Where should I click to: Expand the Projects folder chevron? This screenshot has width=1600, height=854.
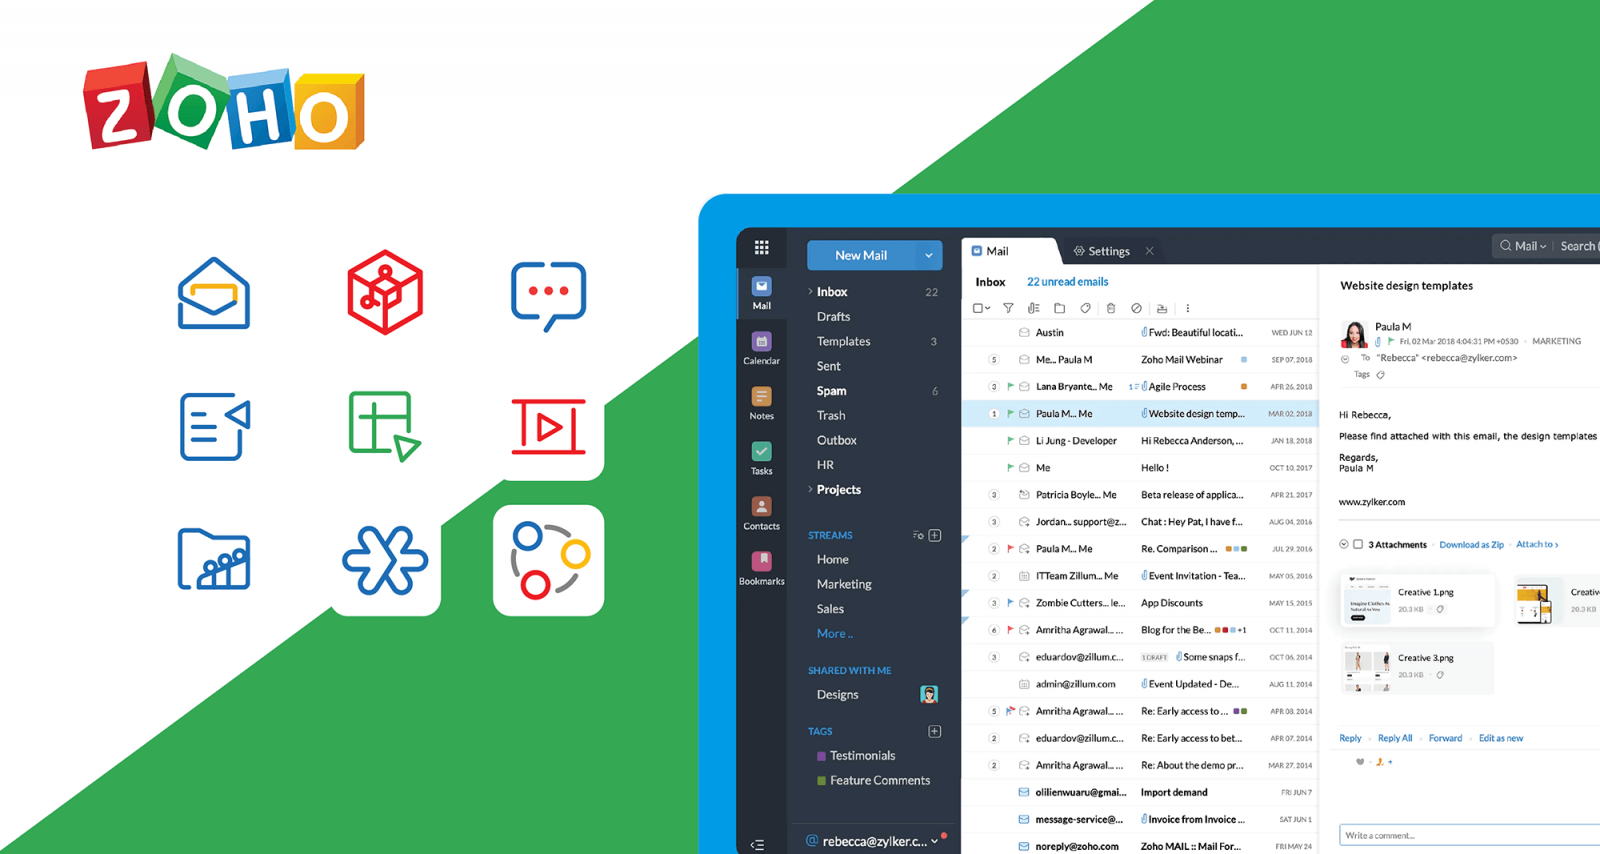pos(810,489)
